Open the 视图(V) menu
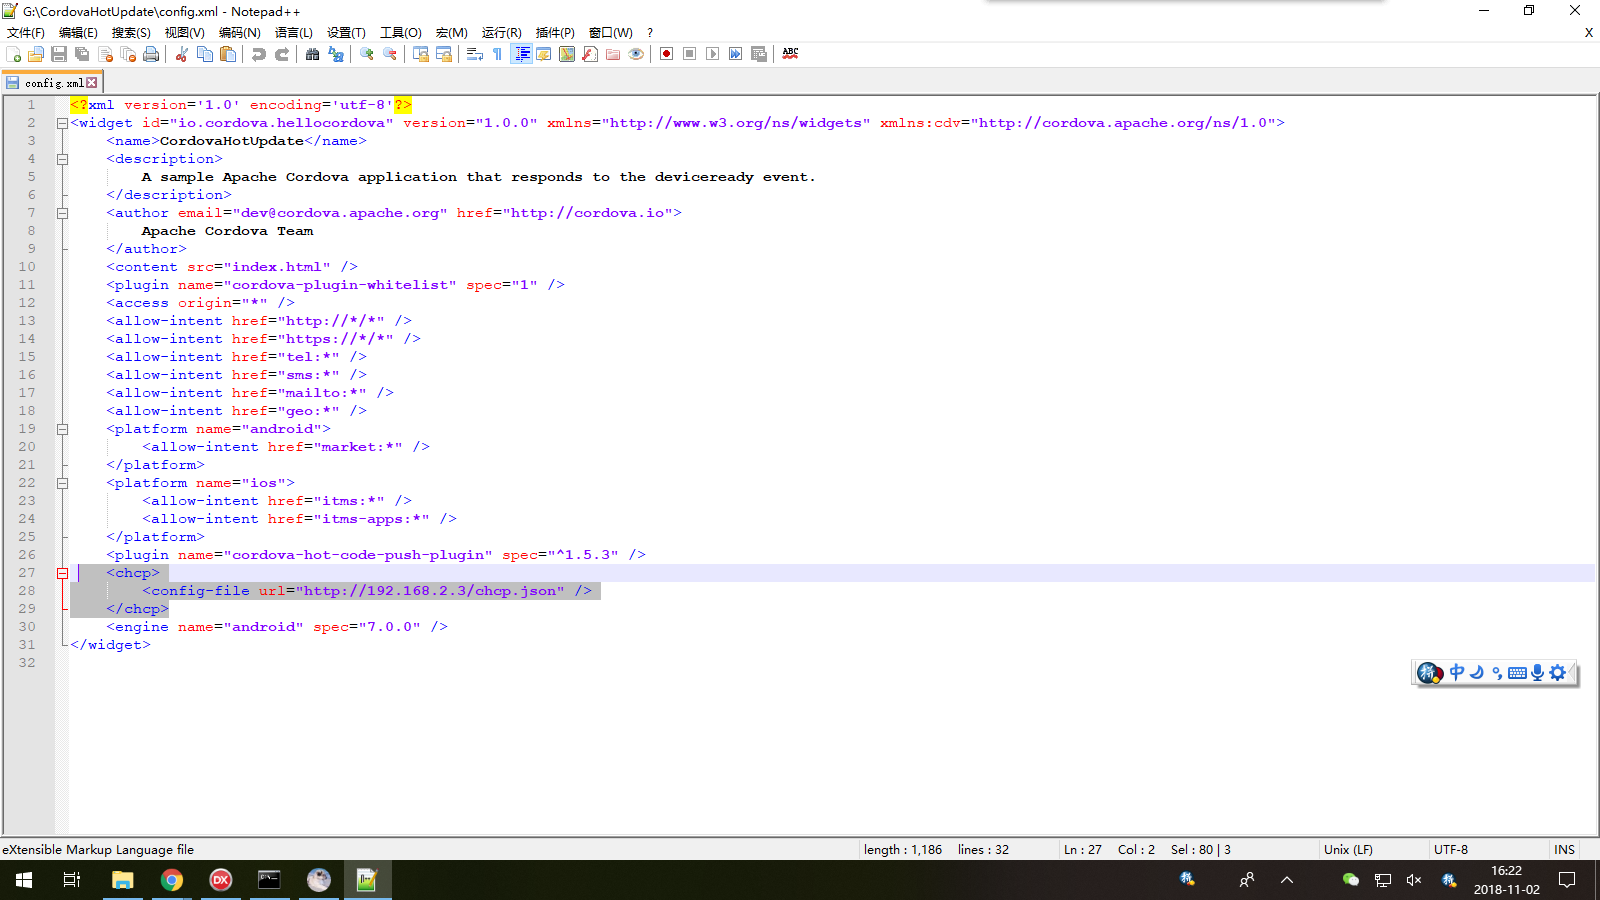The image size is (1600, 900). coord(185,33)
